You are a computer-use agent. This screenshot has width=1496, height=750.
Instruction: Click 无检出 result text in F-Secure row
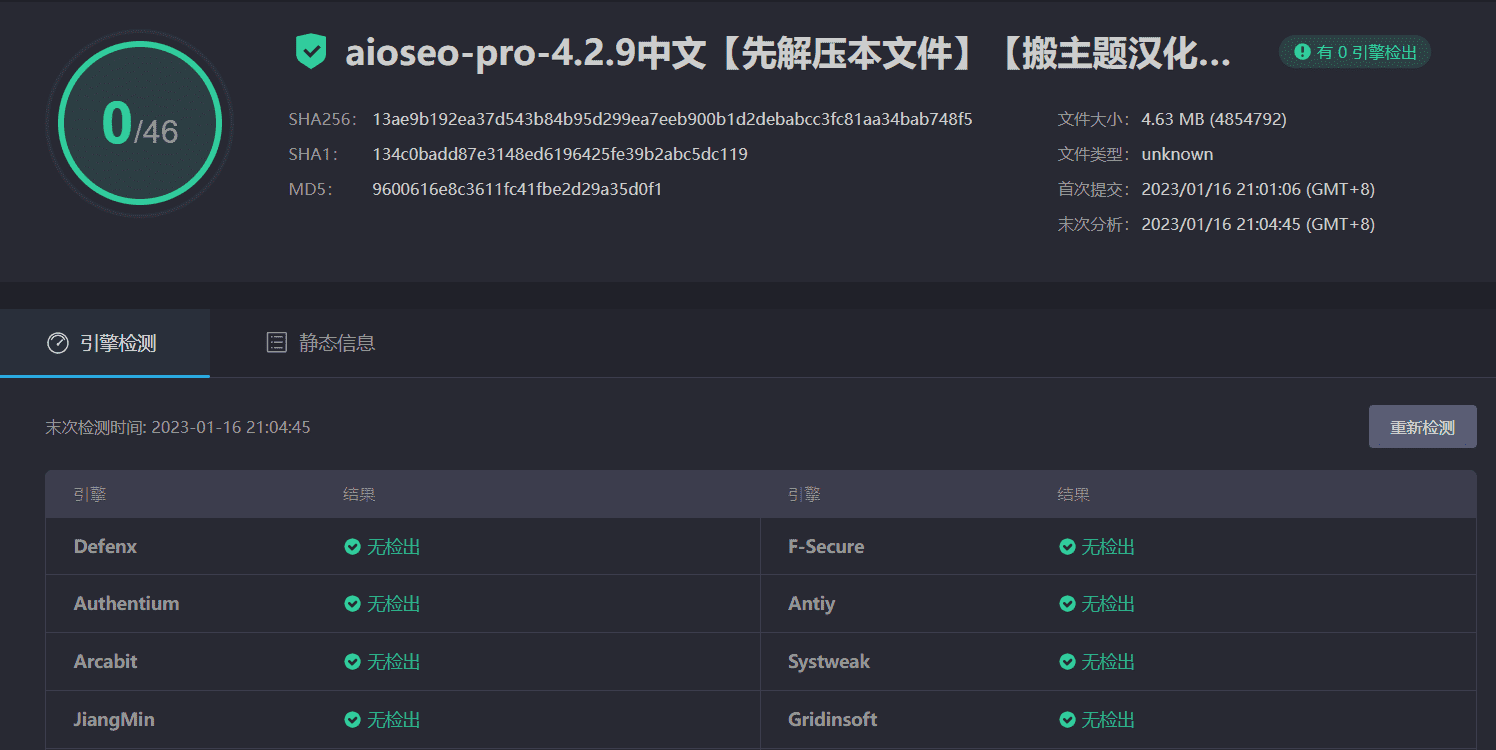click(1108, 547)
